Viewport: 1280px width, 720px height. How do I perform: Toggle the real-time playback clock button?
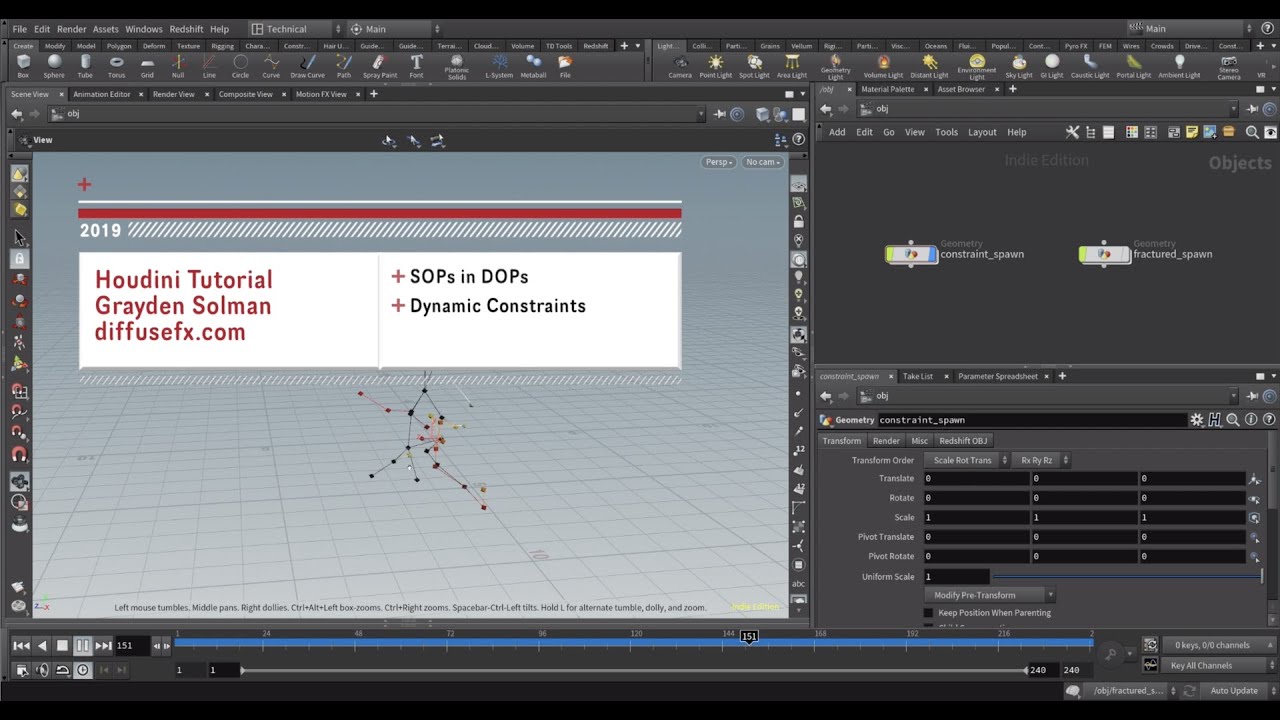83,670
